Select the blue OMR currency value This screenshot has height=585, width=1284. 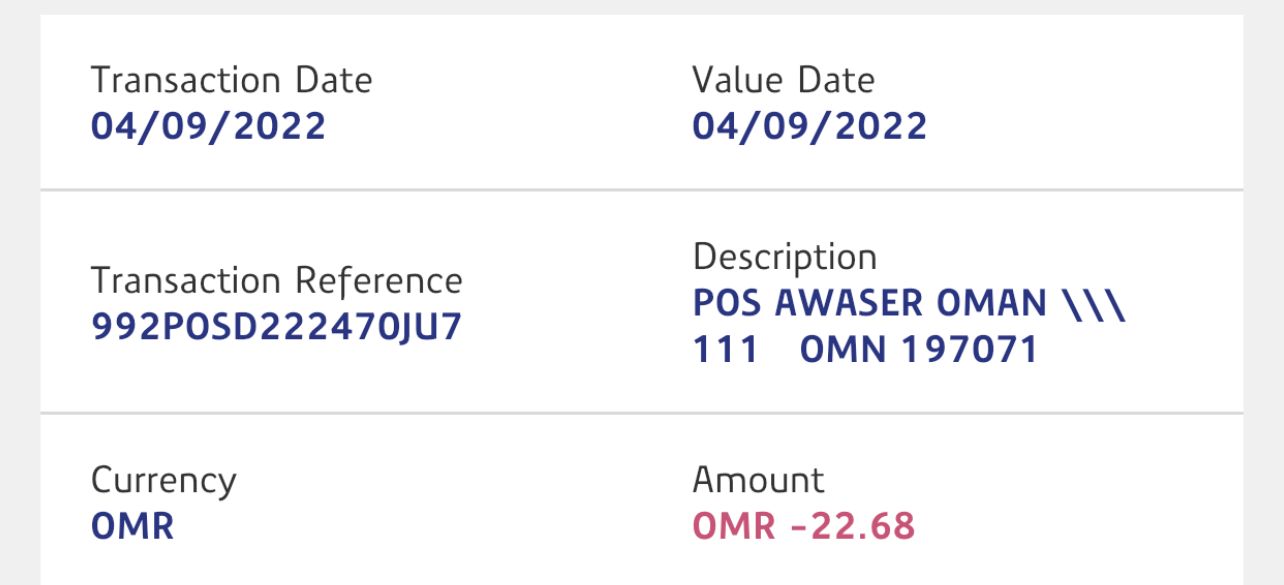coord(132,526)
